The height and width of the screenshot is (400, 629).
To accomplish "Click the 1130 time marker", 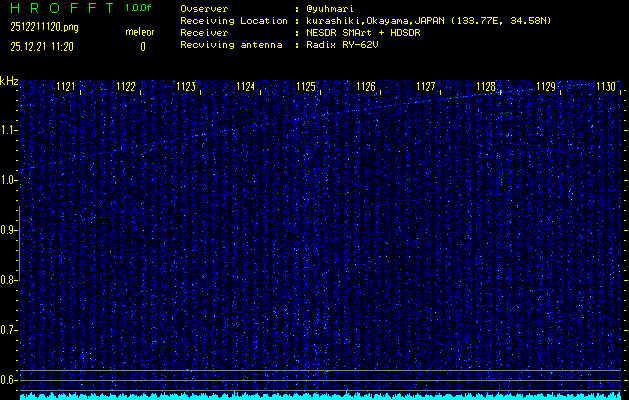I will pos(606,87).
